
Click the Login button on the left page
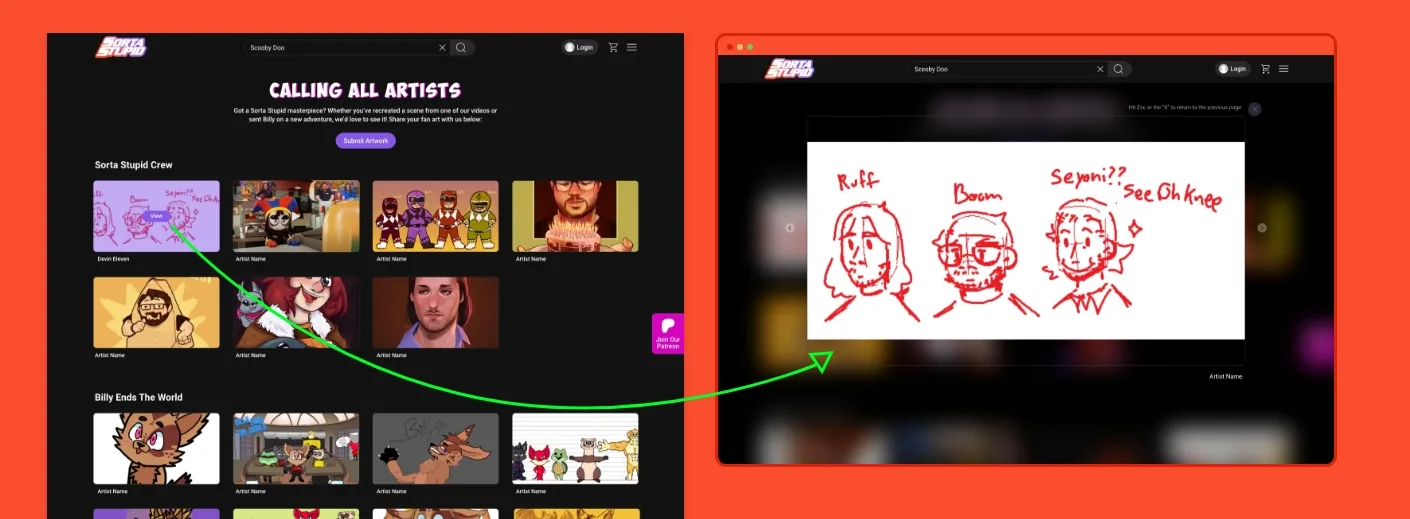pos(579,47)
